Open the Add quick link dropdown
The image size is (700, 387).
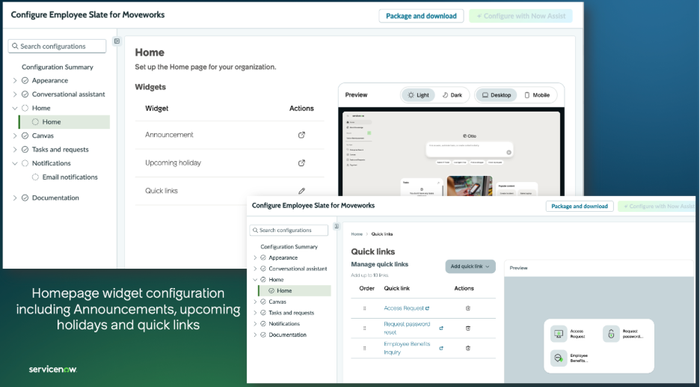coord(470,266)
